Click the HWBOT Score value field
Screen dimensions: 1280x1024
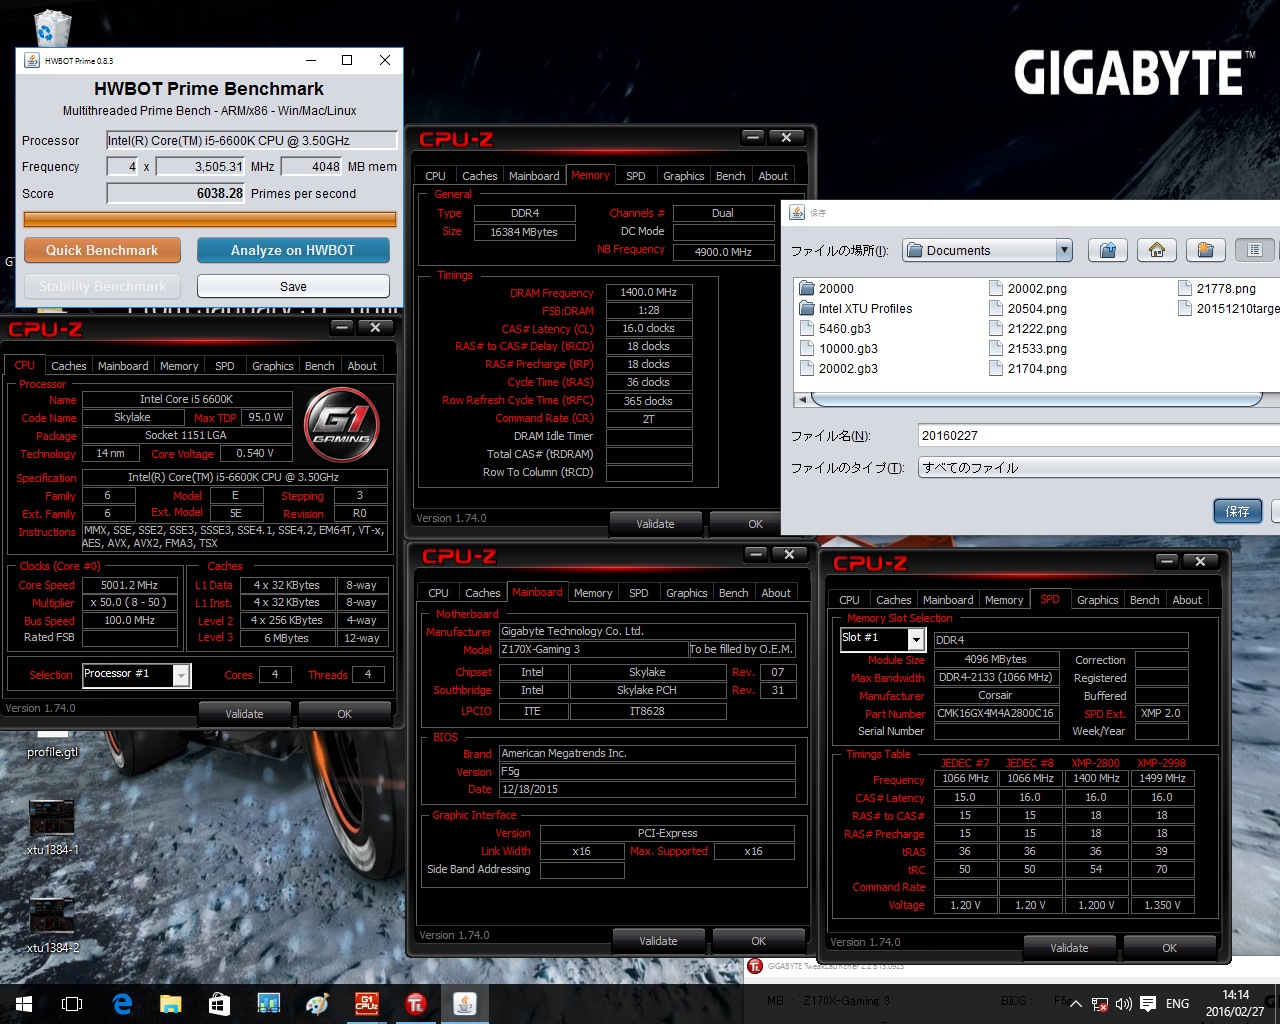tap(175, 193)
